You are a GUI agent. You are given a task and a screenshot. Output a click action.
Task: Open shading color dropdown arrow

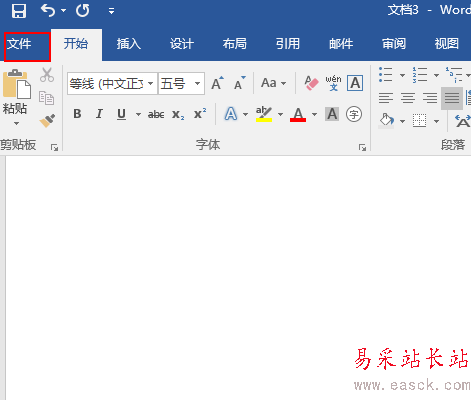pyautogui.click(x=402, y=121)
